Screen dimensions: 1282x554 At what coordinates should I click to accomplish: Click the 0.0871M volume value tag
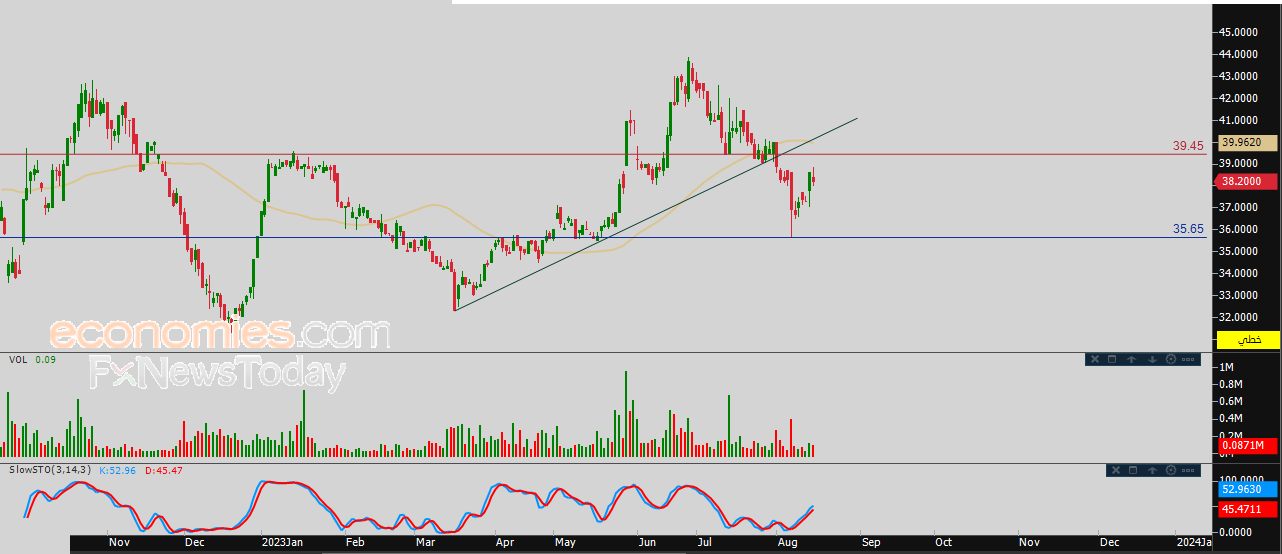[x=1247, y=446]
